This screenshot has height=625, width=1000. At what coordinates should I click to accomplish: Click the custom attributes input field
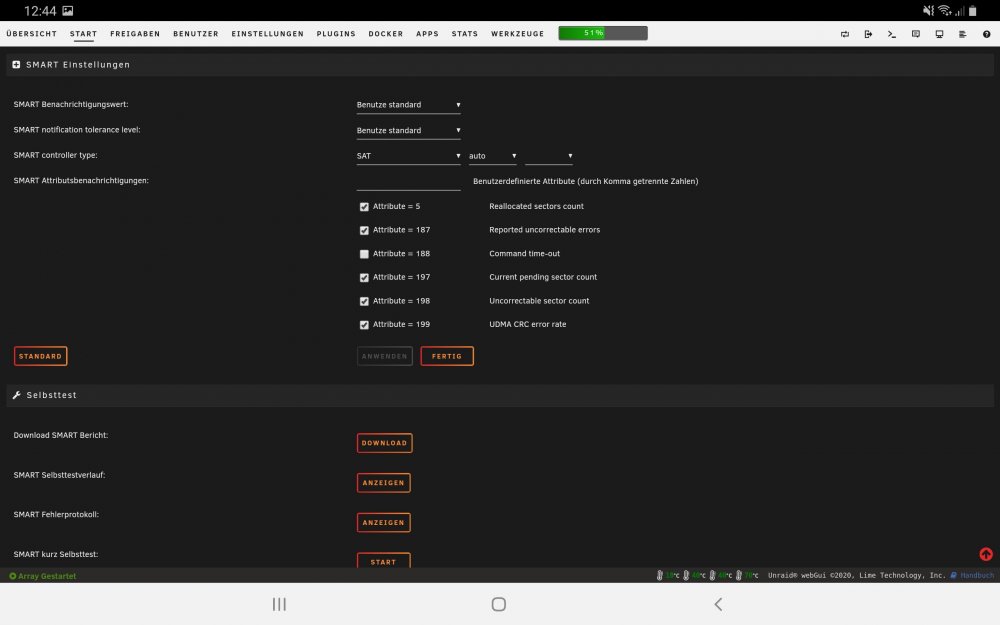point(408,182)
